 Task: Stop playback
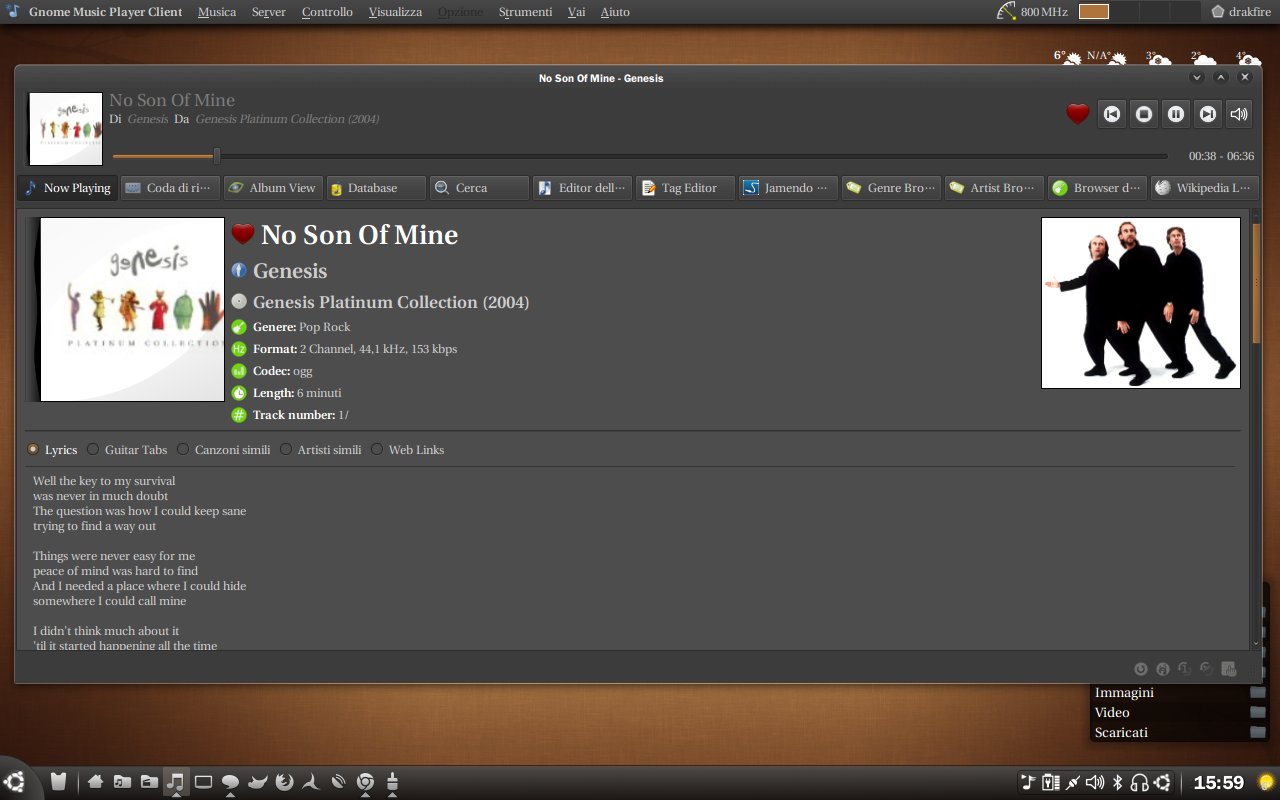[x=1143, y=114]
